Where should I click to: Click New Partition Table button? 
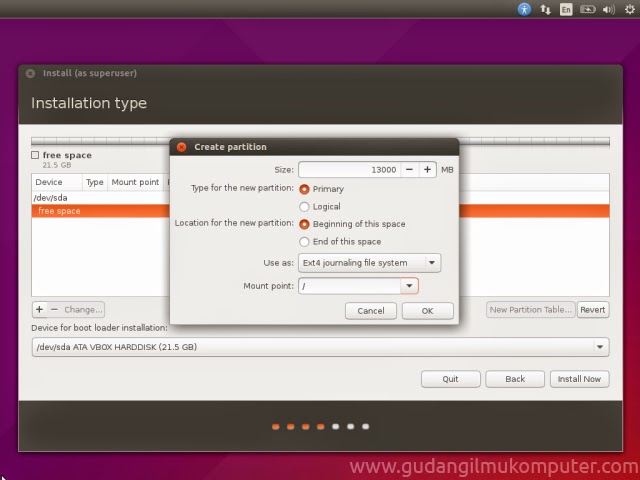pos(531,309)
